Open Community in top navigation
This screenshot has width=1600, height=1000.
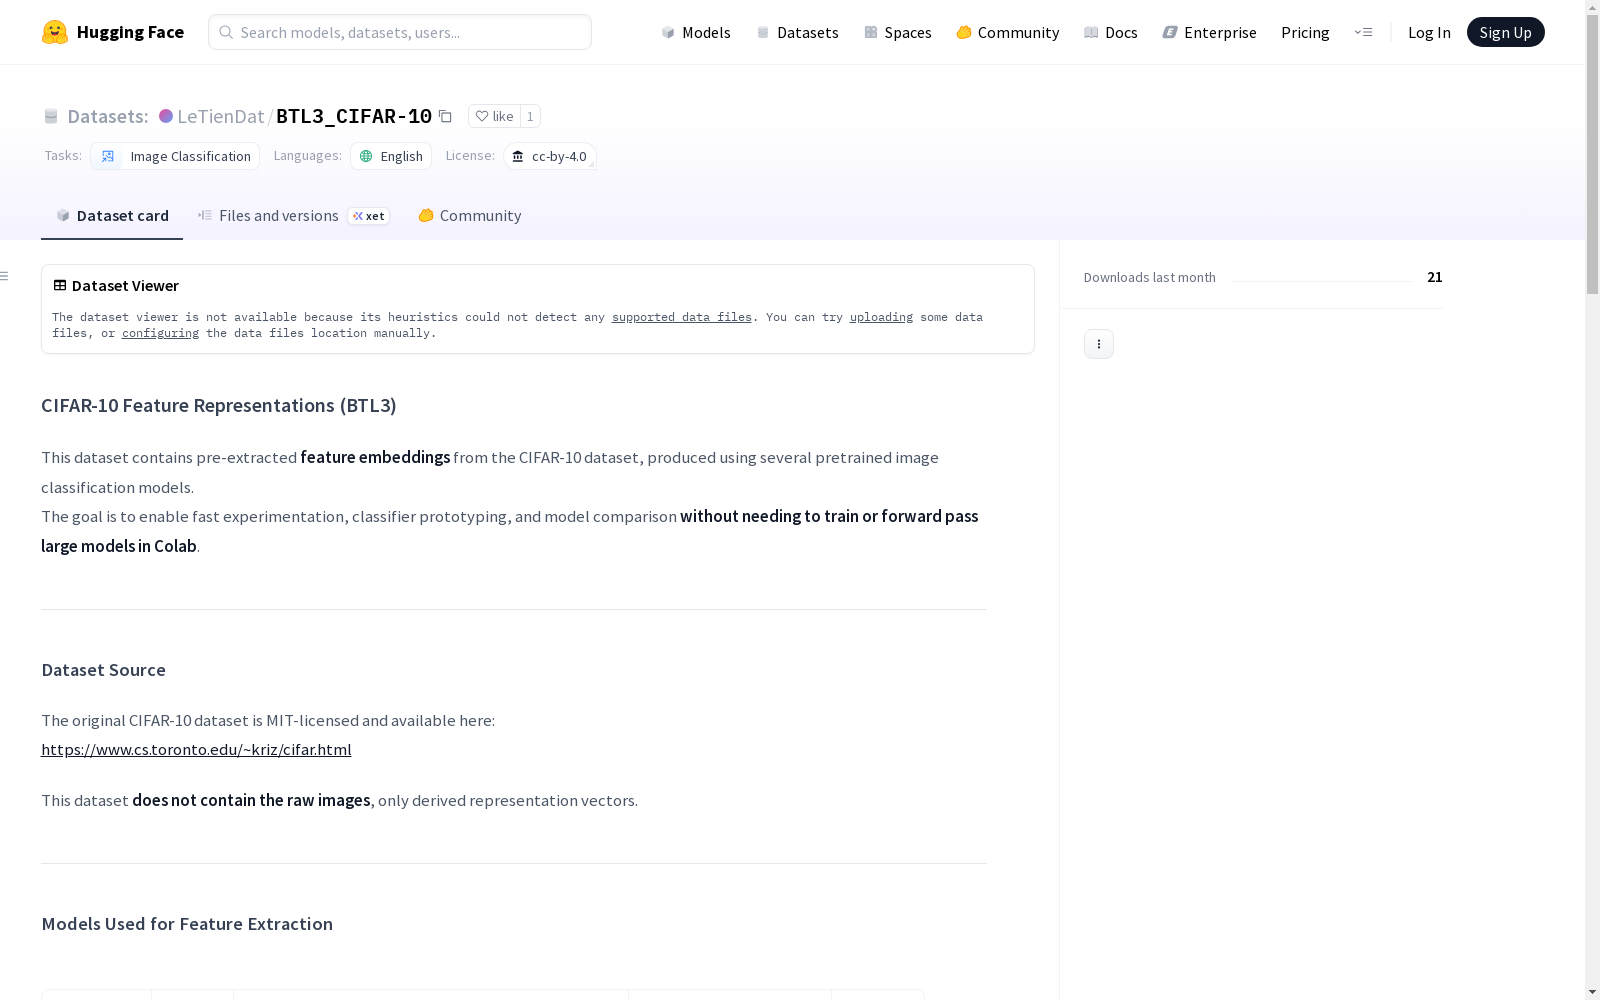point(1008,32)
